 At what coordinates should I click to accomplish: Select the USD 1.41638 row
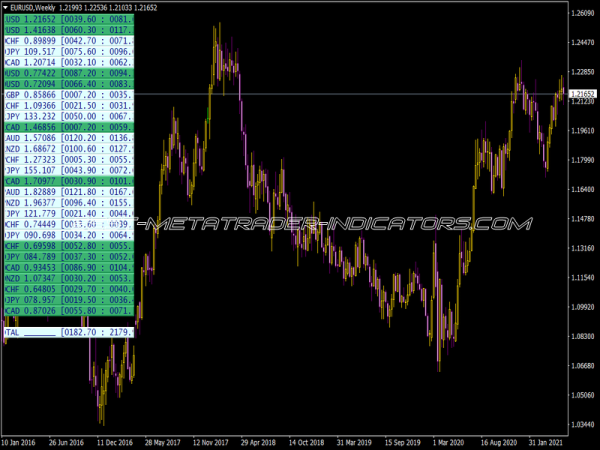(68, 31)
